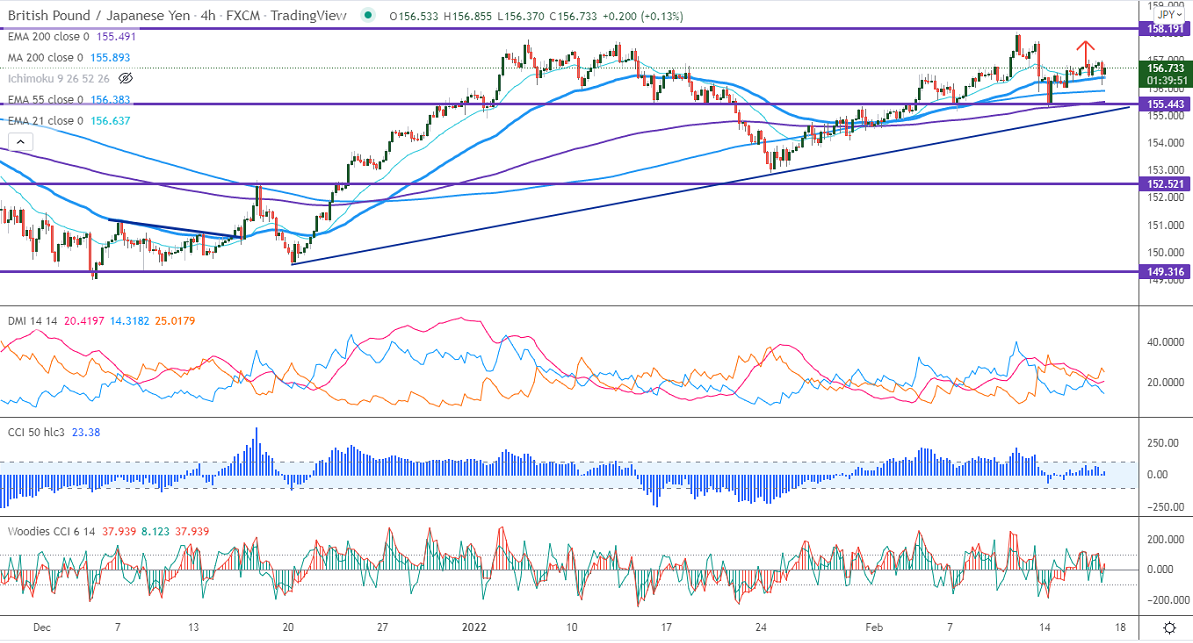Click the 155.443 horizontal line price label

point(1166,104)
